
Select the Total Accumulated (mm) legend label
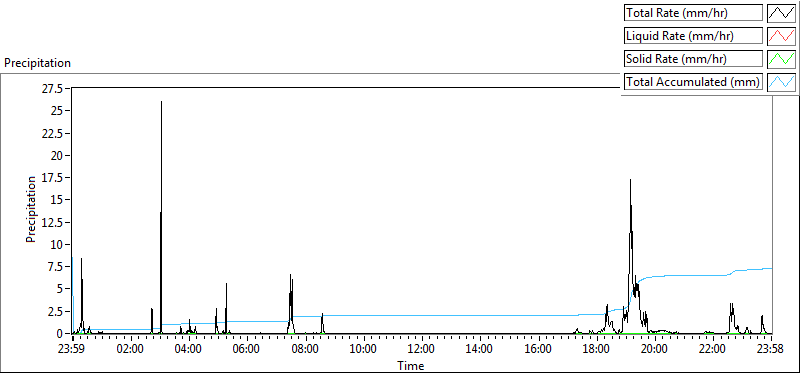click(693, 82)
